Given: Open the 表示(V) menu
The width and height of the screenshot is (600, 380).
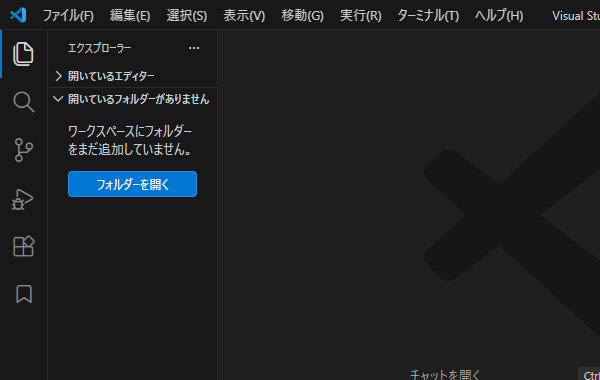Looking at the screenshot, I should [244, 16].
